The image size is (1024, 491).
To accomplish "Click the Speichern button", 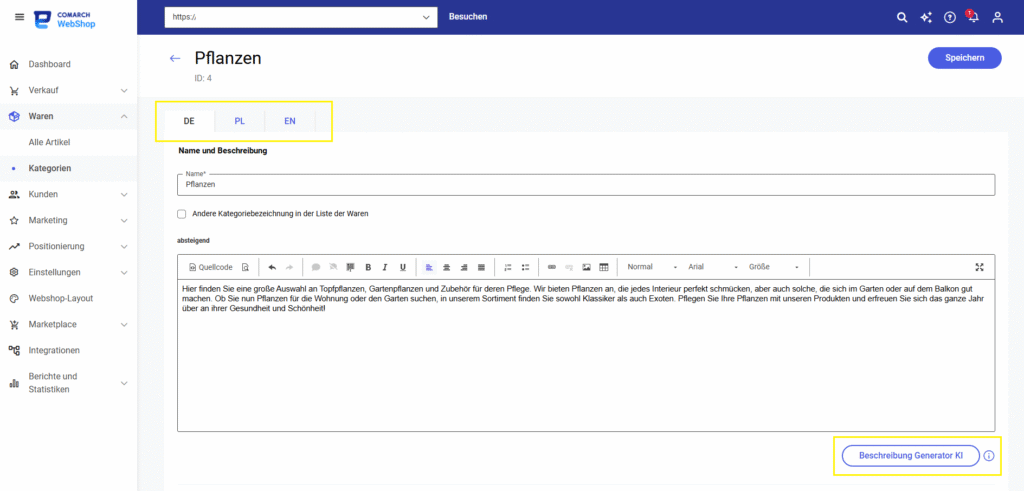I will (x=965, y=57).
